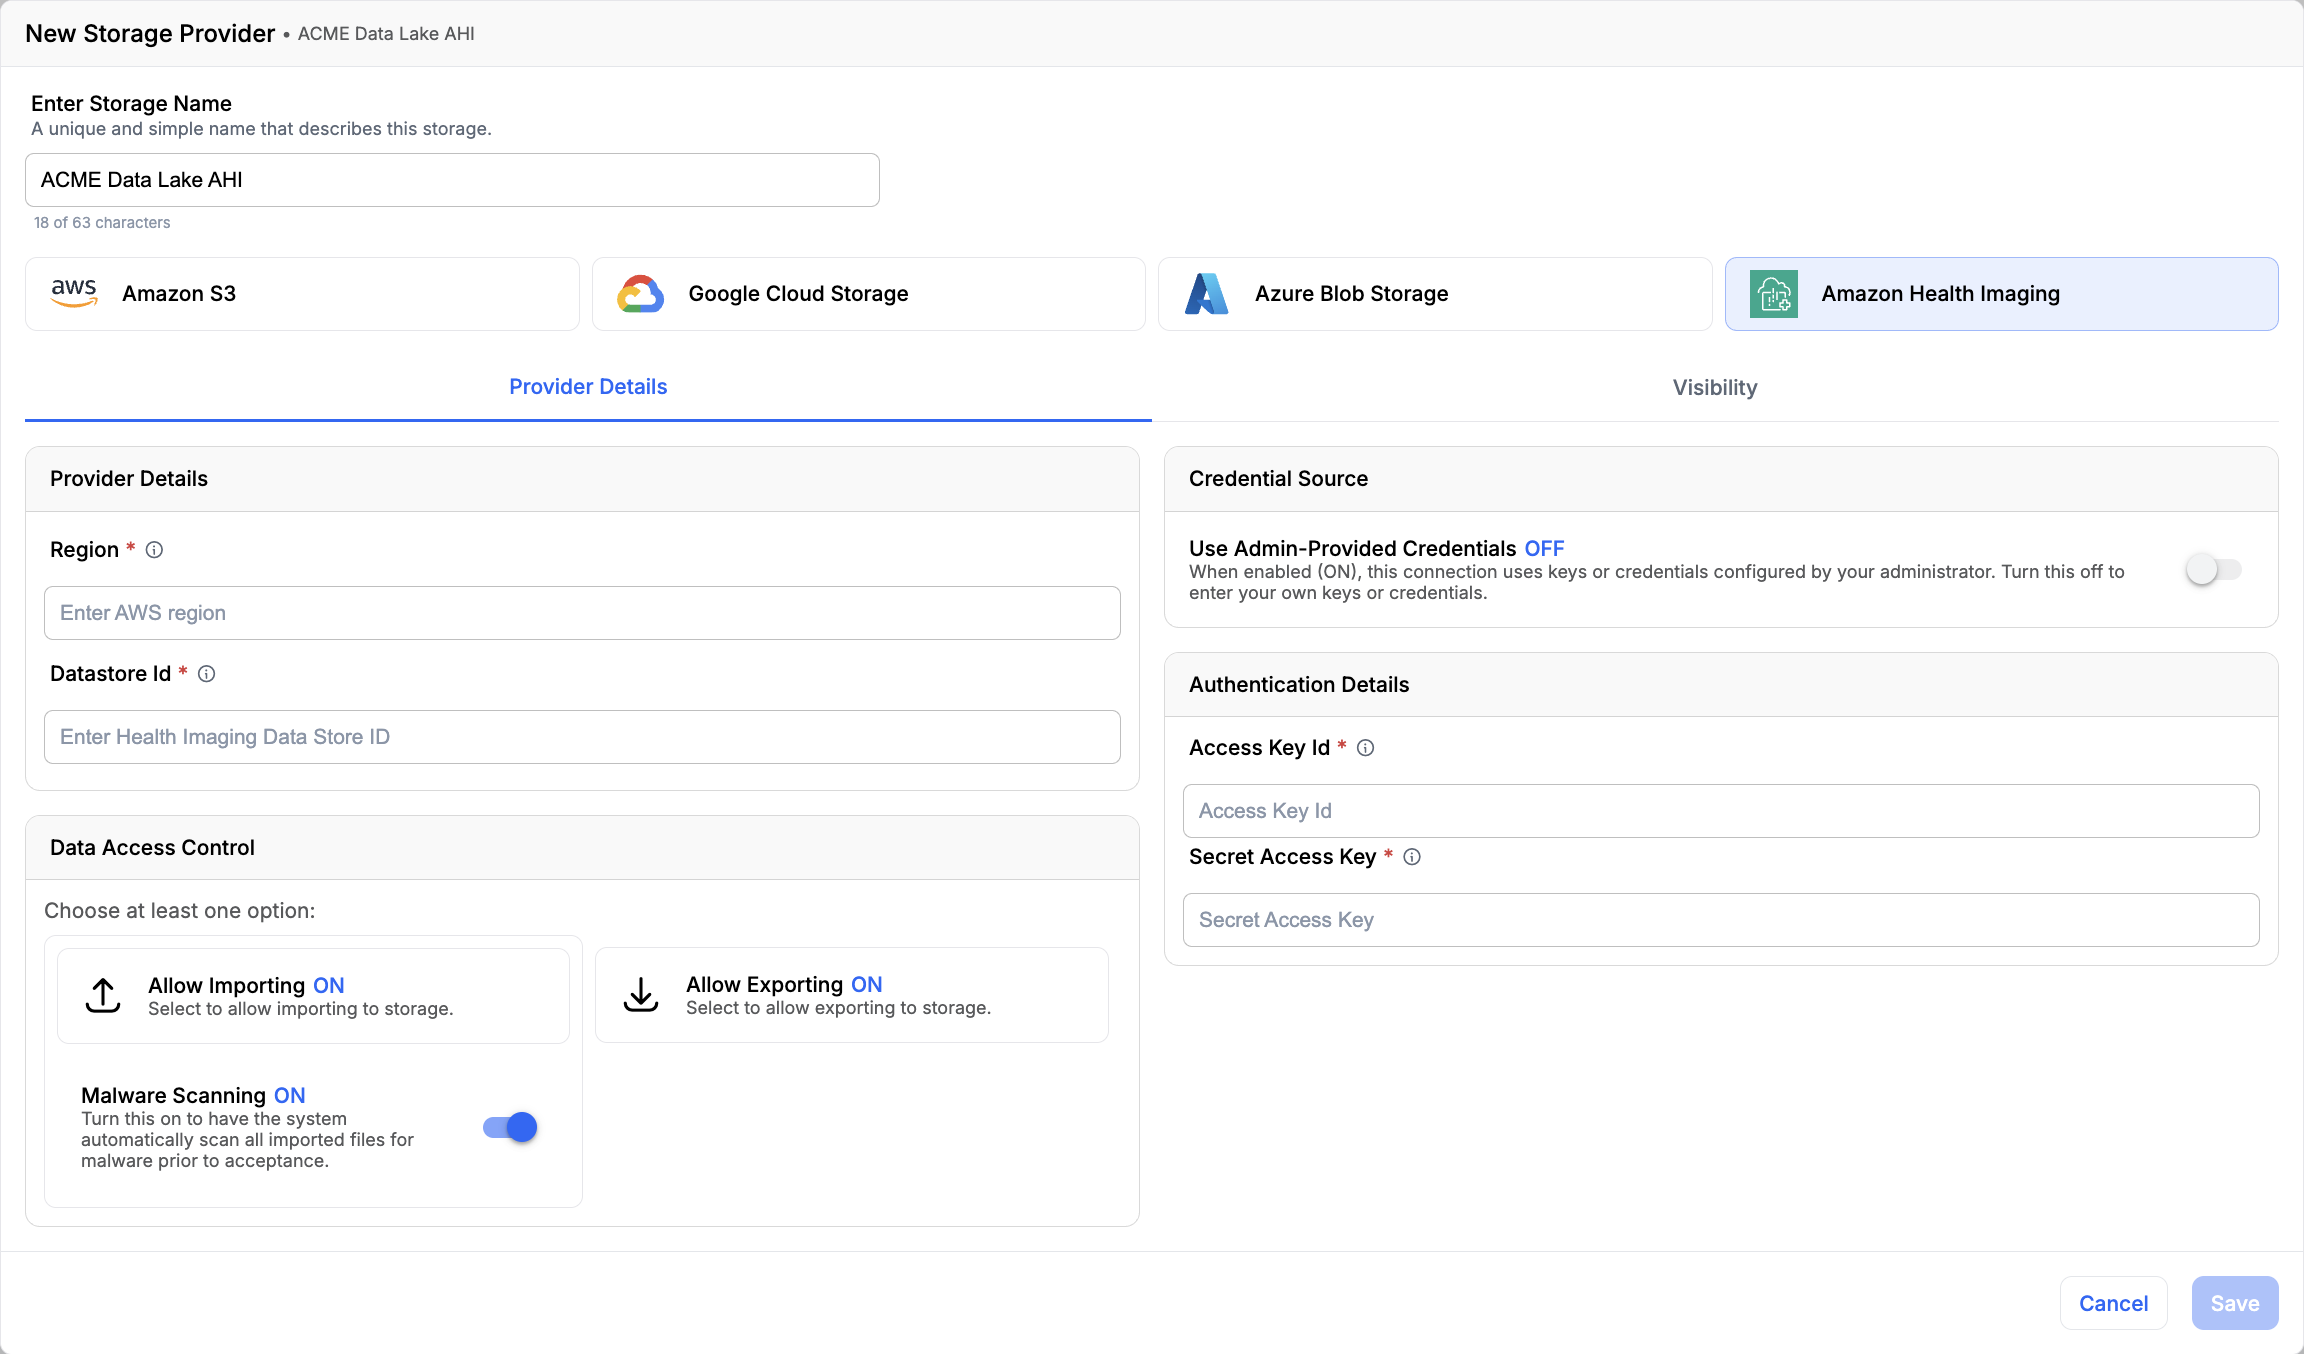Select Azure Blob Storage provider
Image resolution: width=2304 pixels, height=1354 pixels.
[1435, 294]
